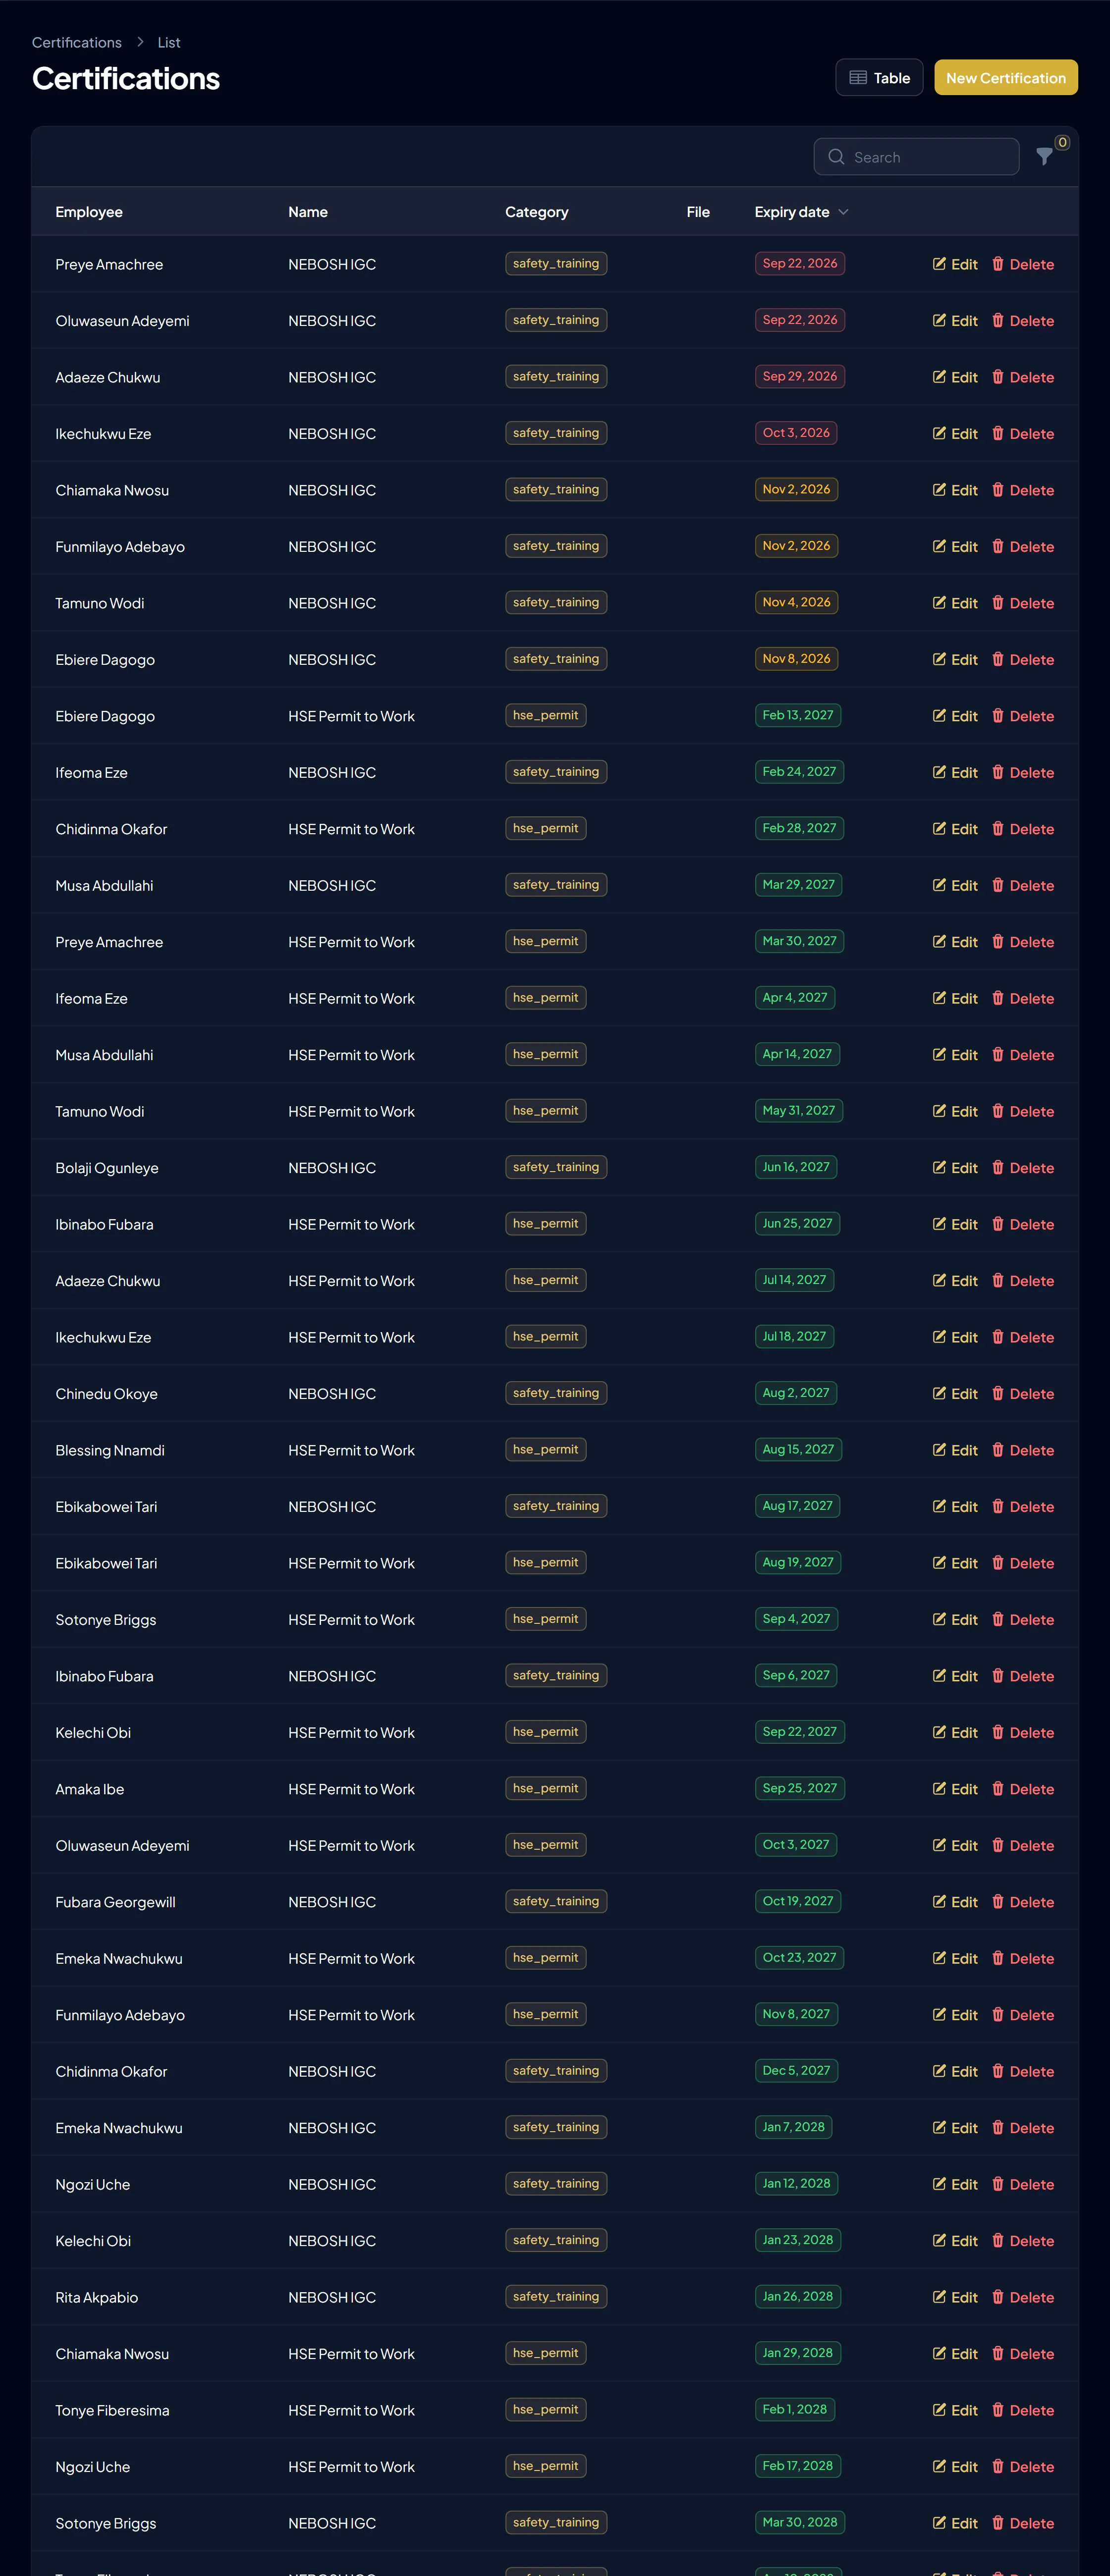Edit Preye Amachree's HSE Permit to Work

coord(955,942)
